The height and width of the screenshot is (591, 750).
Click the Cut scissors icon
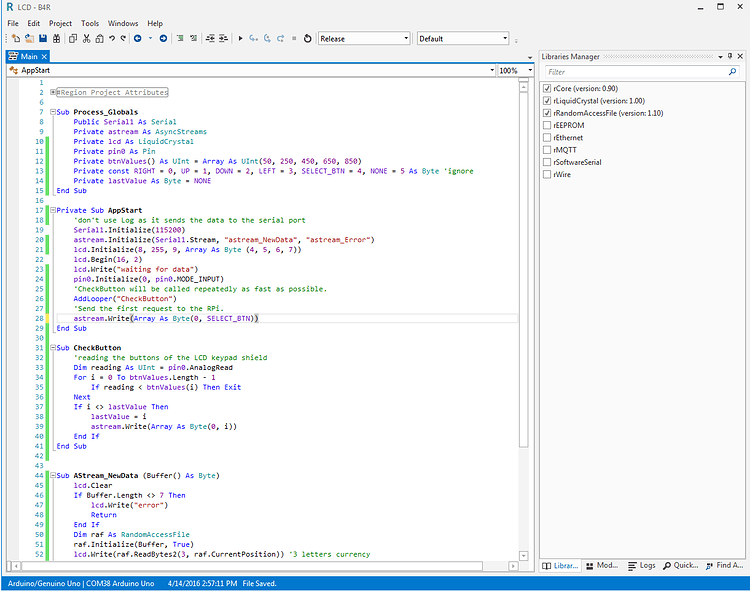click(x=87, y=38)
